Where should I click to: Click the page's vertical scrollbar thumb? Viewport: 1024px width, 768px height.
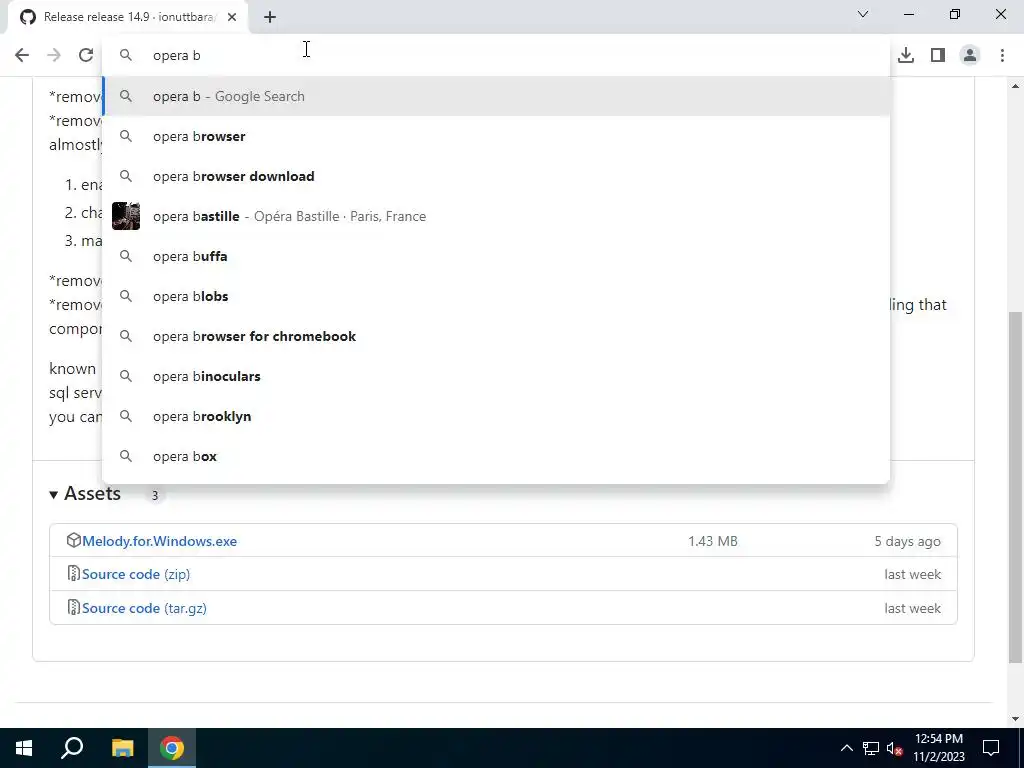[1015, 487]
